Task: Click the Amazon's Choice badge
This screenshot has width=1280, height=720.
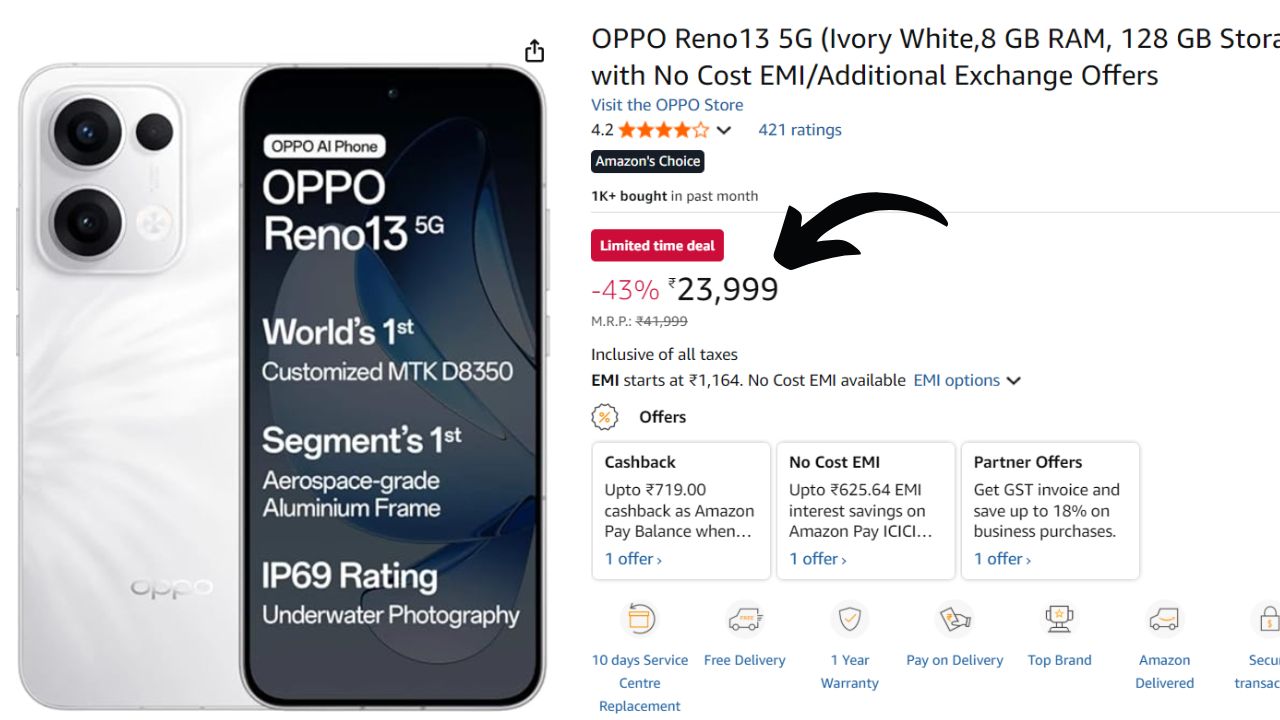Action: pos(647,161)
